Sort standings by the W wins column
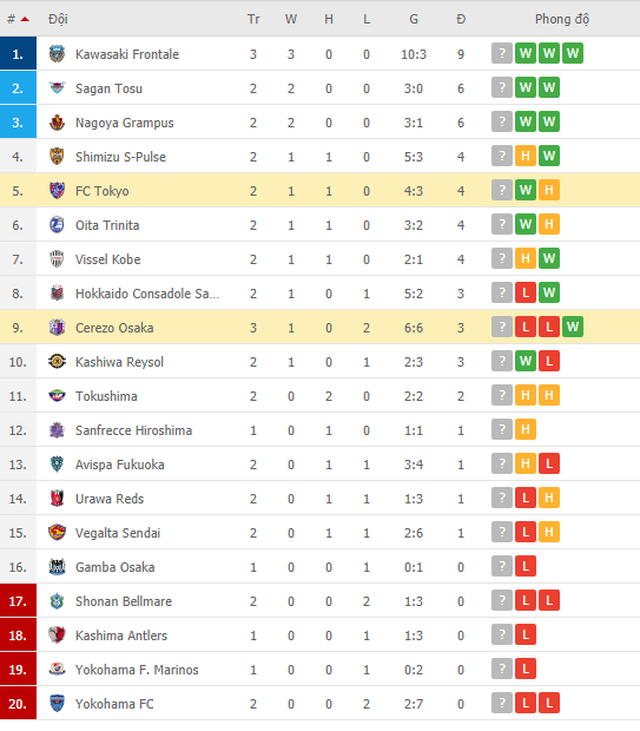The height and width of the screenshot is (731, 640). pos(291,19)
